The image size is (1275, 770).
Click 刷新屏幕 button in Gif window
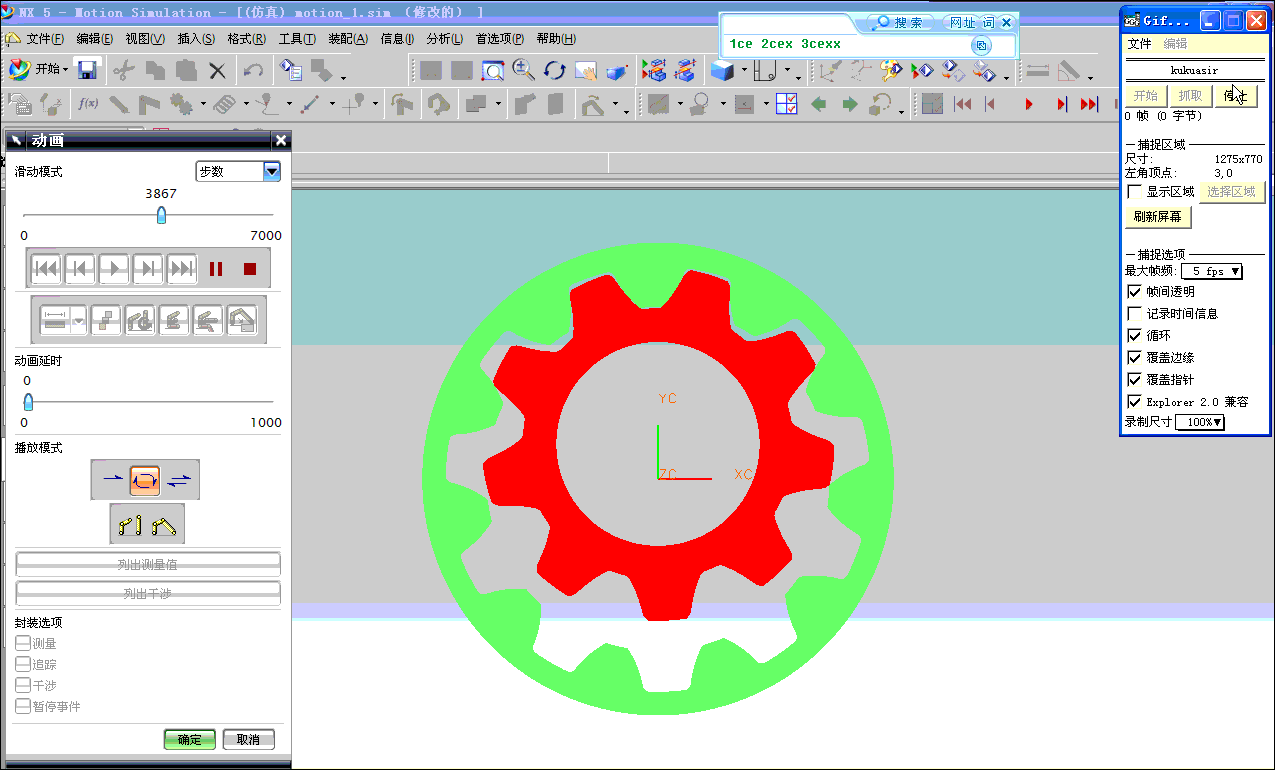point(1158,217)
